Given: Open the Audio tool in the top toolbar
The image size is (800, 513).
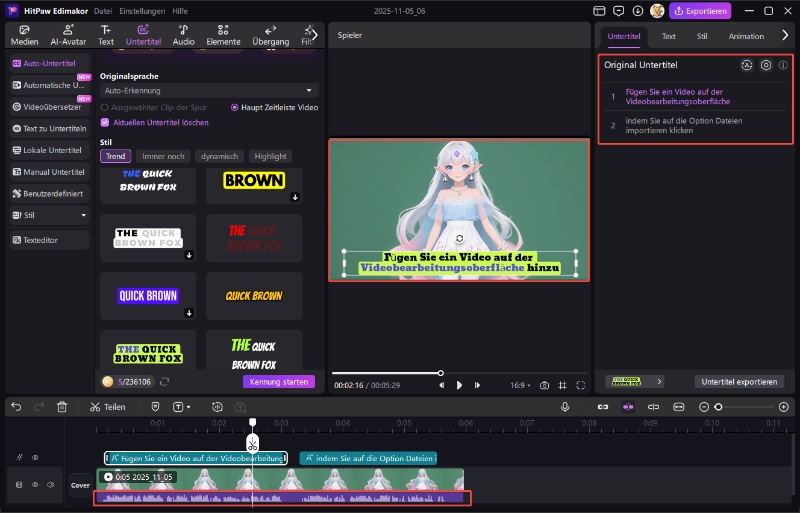Looking at the screenshot, I should tap(183, 35).
